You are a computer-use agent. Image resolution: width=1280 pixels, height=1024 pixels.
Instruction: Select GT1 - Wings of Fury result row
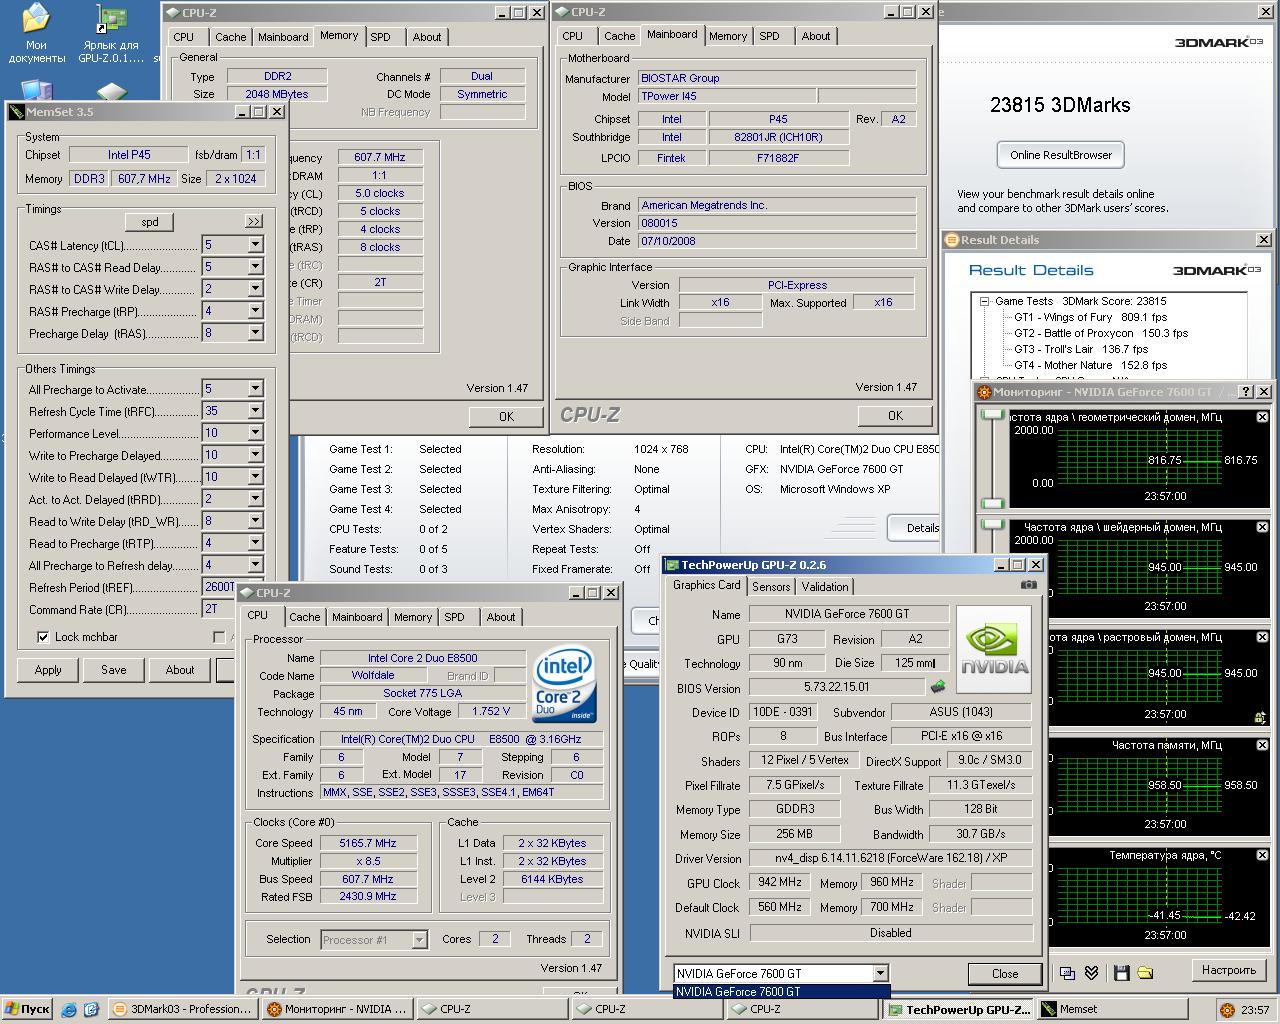[x=1091, y=317]
